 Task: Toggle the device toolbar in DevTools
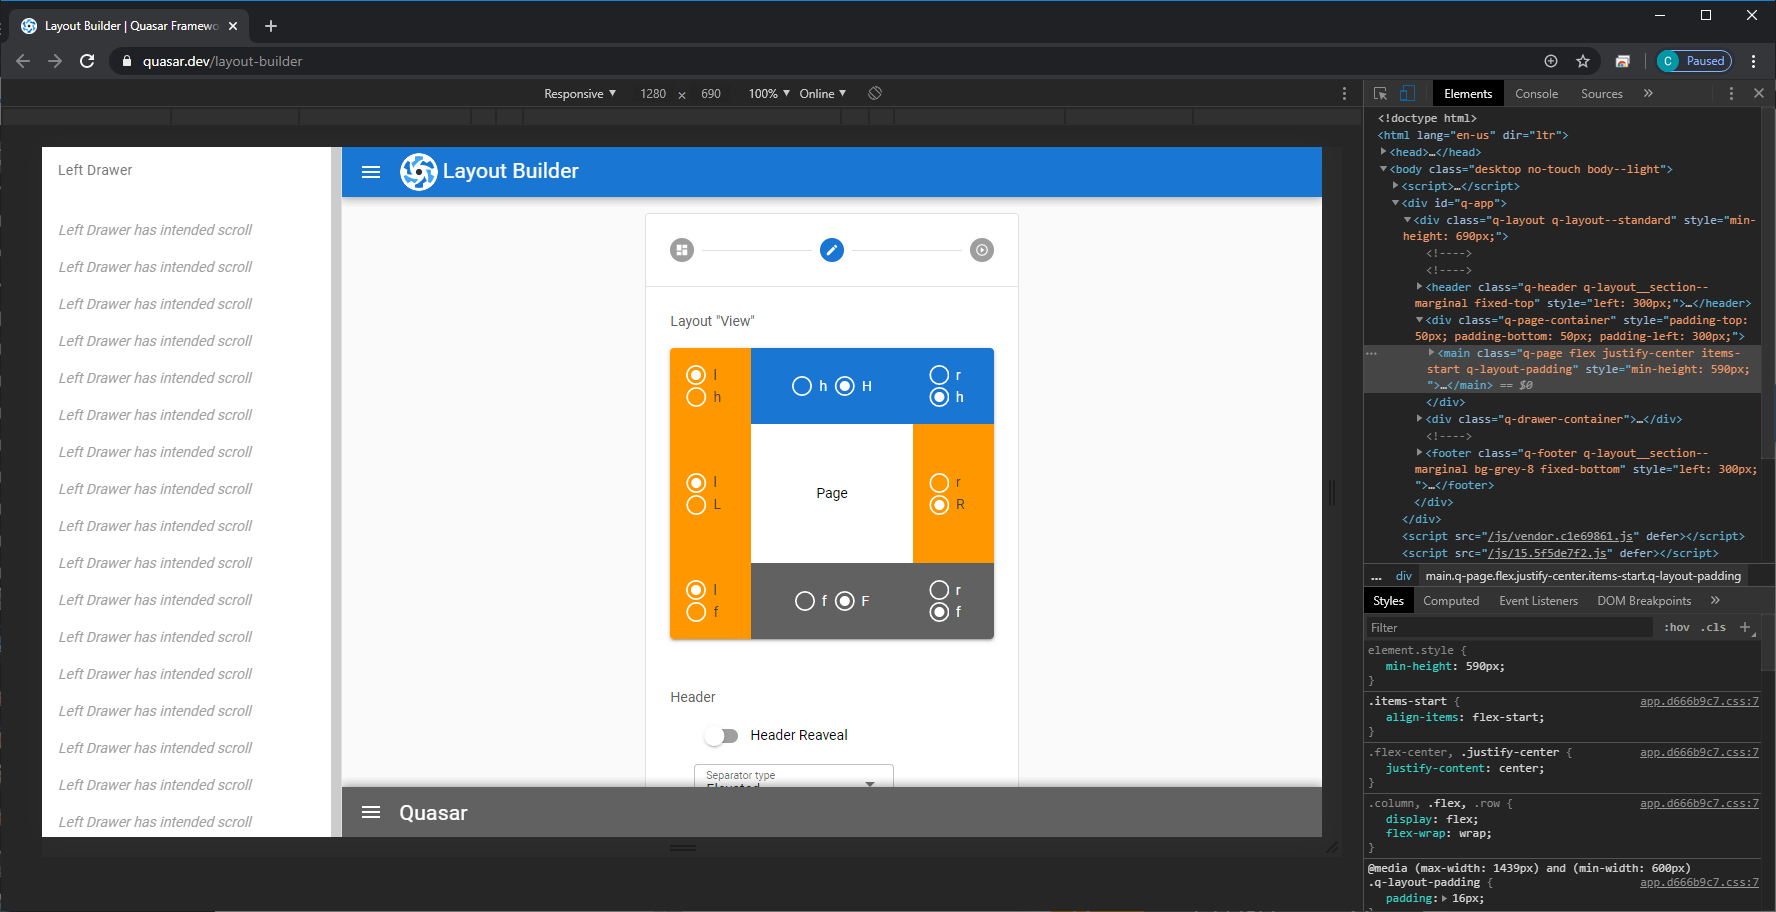coord(1408,92)
